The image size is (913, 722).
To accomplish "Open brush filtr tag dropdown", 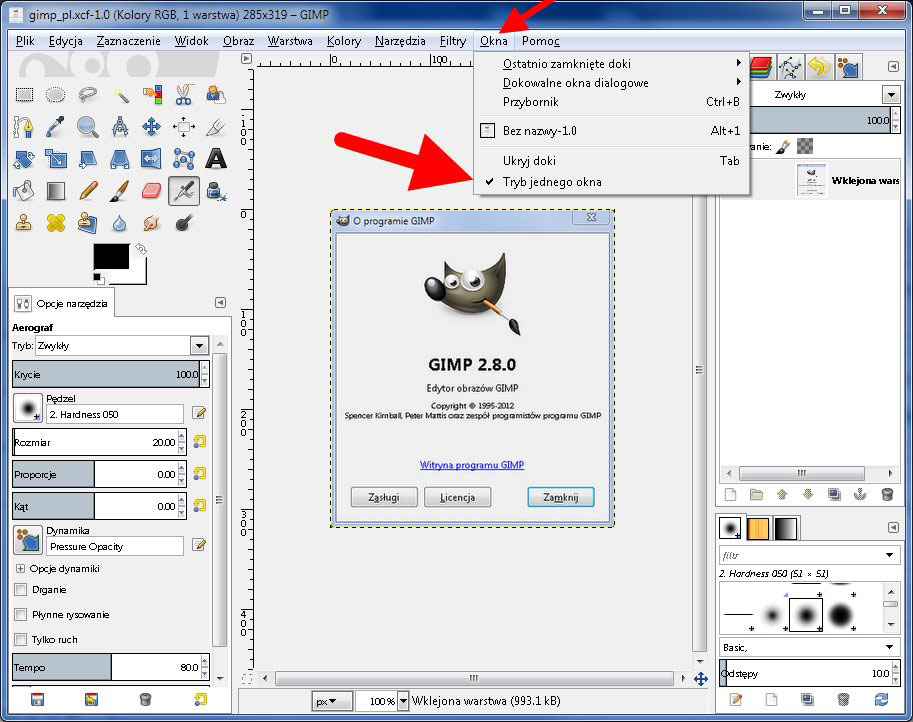I will click(x=889, y=555).
